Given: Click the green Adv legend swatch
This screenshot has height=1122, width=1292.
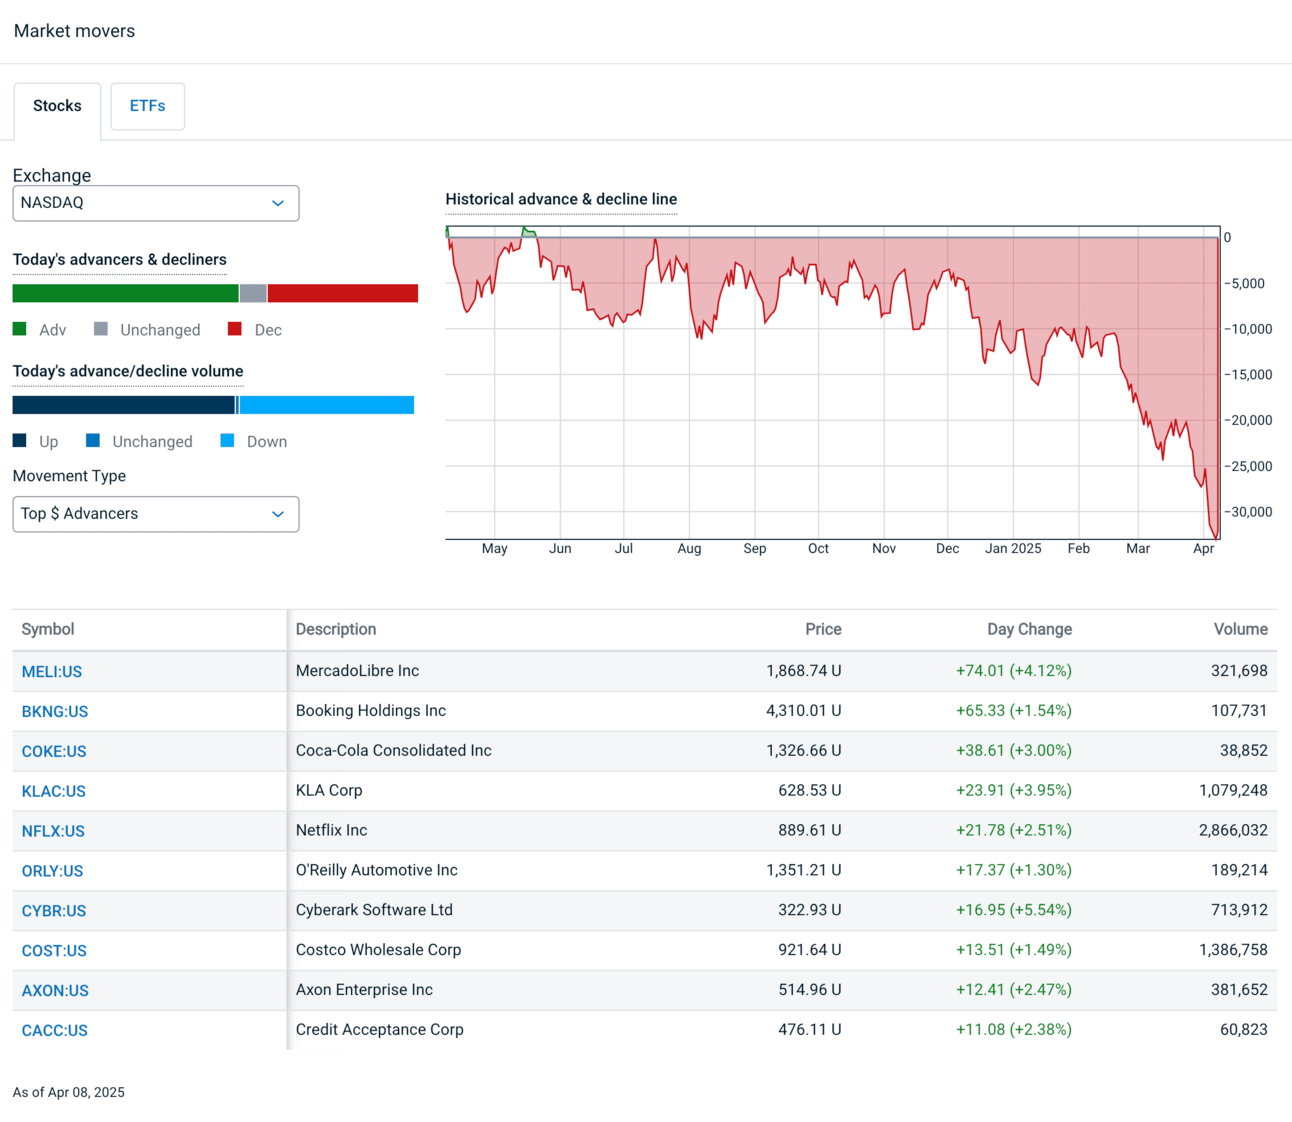Looking at the screenshot, I should point(19,329).
